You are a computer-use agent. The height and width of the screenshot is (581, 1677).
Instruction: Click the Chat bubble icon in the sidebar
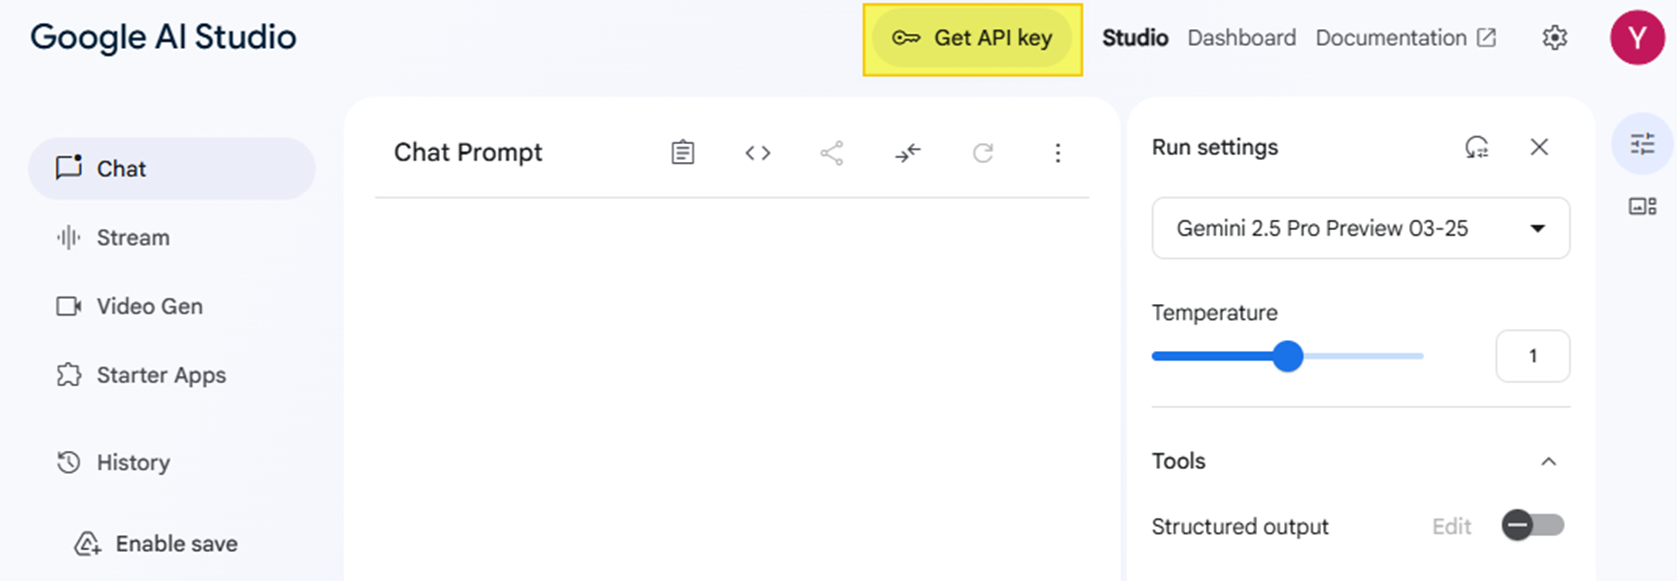(68, 167)
